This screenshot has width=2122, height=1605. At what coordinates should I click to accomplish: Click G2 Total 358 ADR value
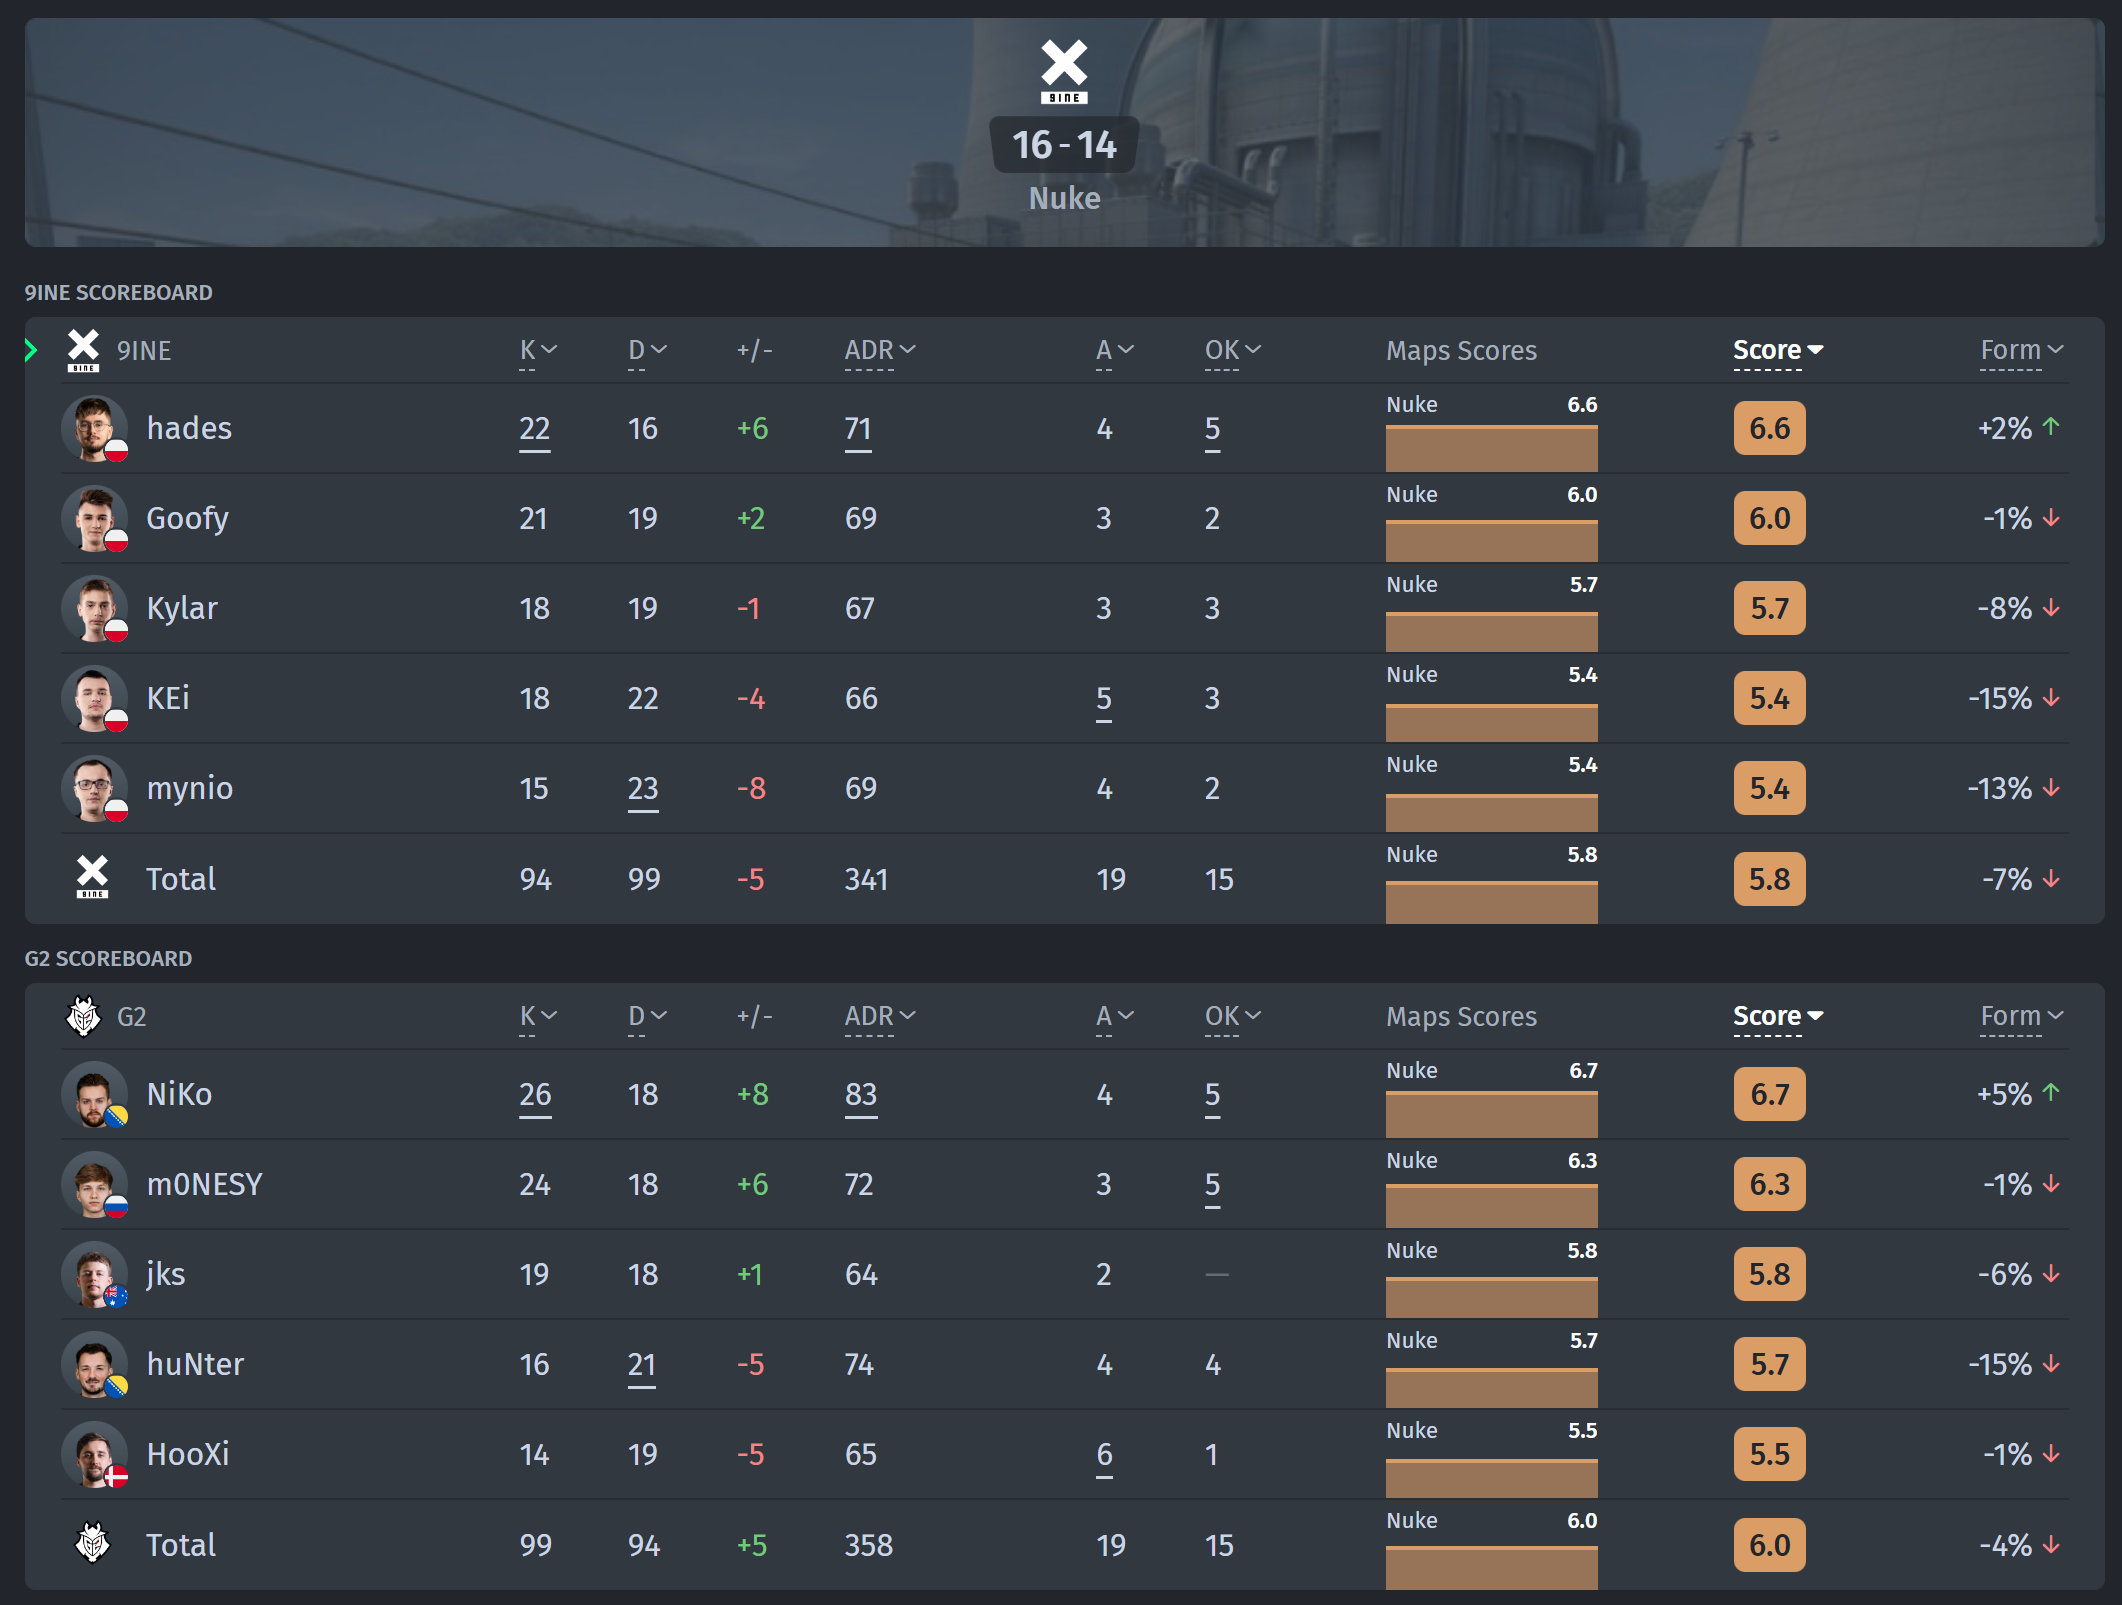coord(869,1545)
